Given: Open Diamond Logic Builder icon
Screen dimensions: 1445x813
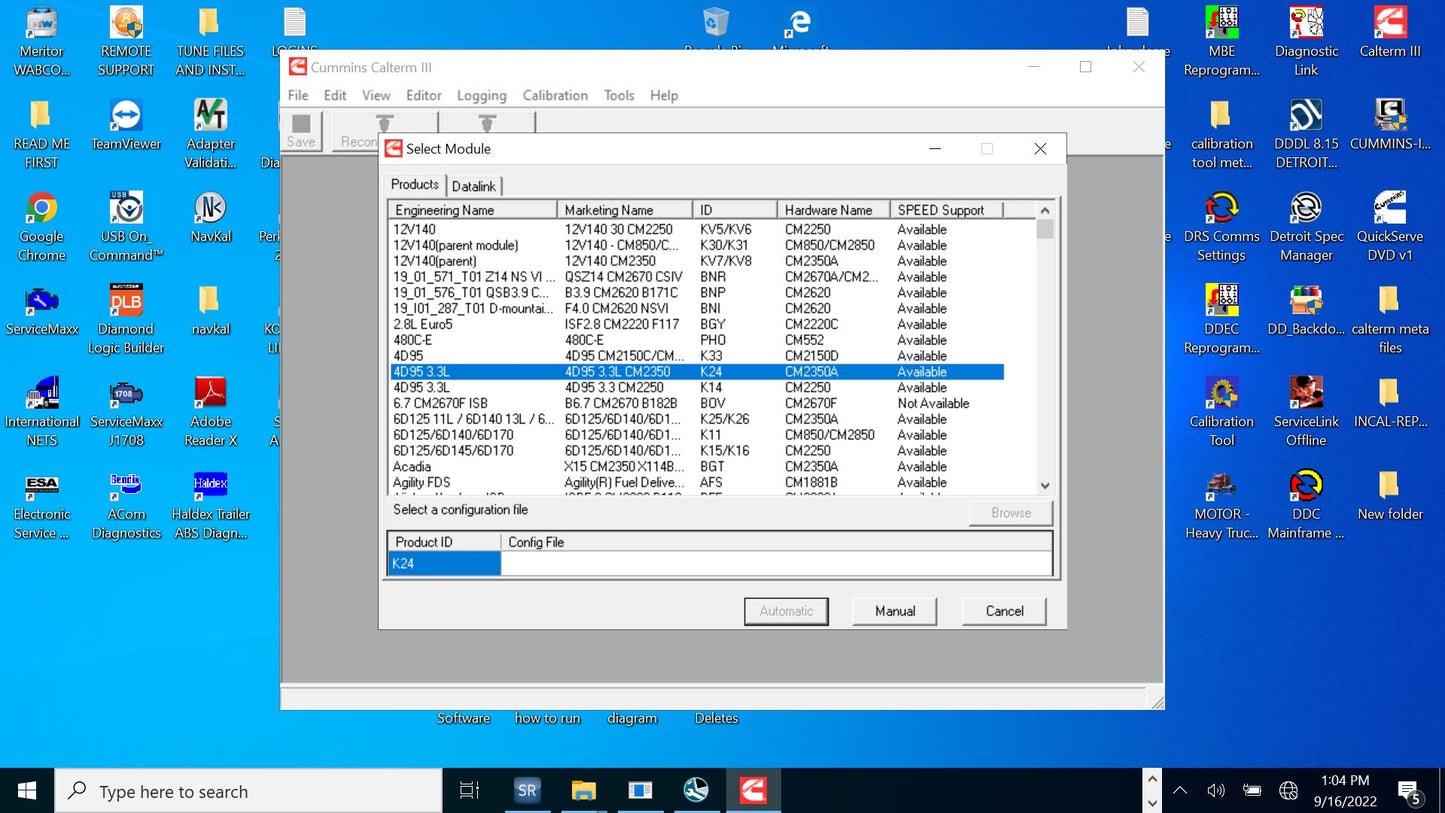Looking at the screenshot, I should [126, 320].
